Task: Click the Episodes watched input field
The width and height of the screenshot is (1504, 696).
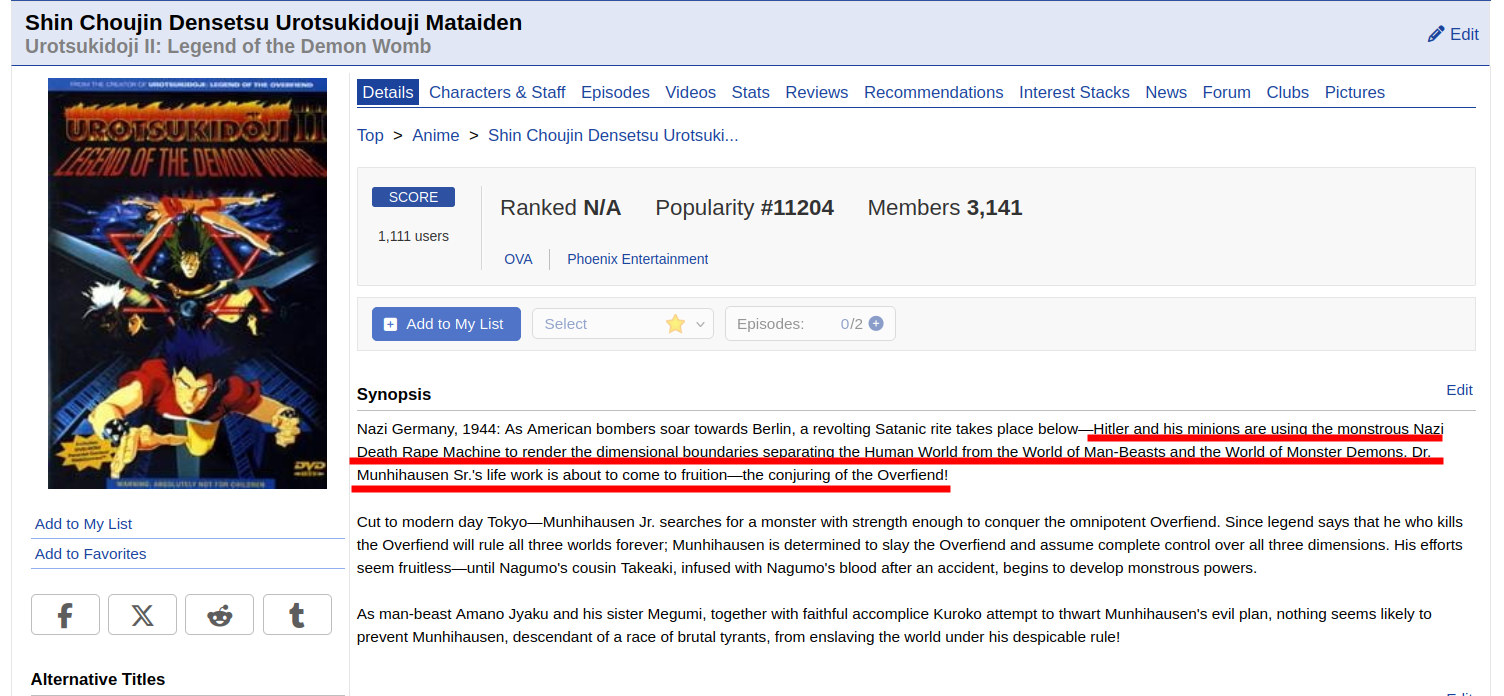Action: tap(810, 324)
